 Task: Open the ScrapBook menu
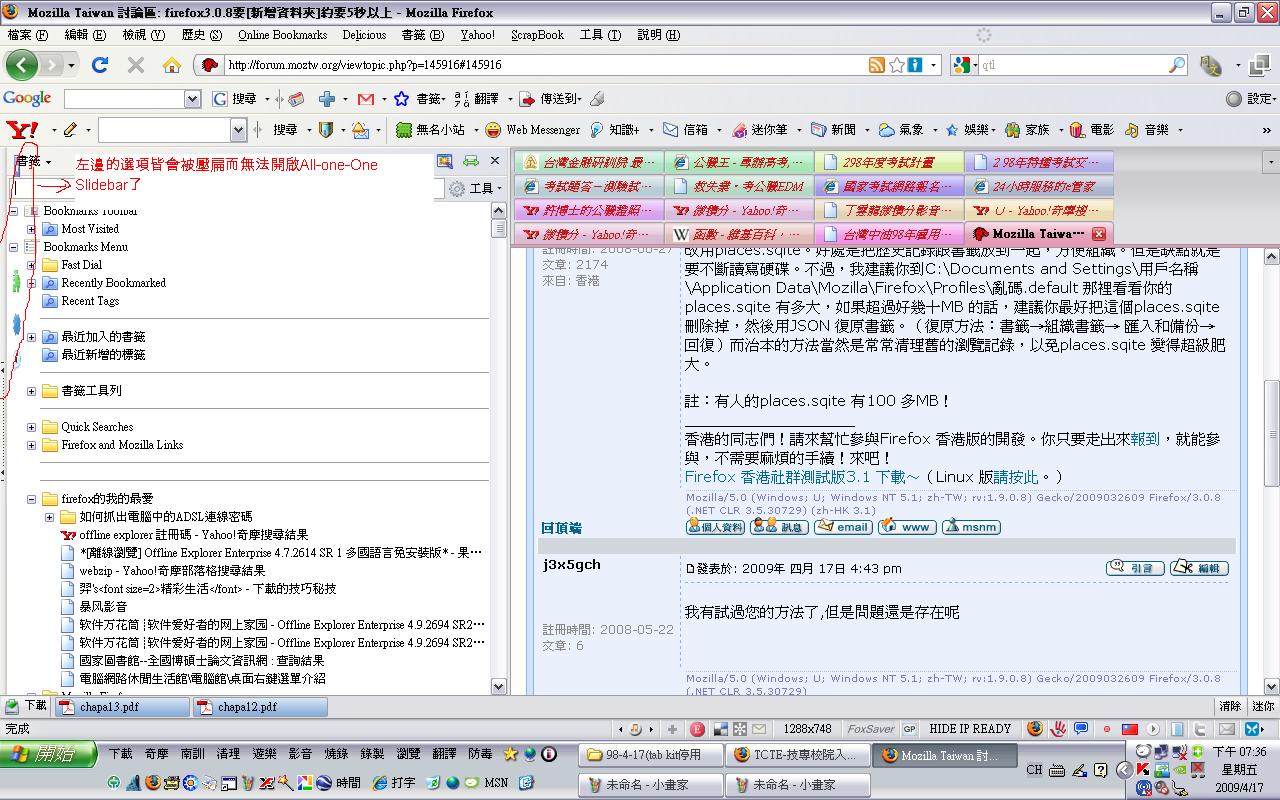[x=537, y=35]
